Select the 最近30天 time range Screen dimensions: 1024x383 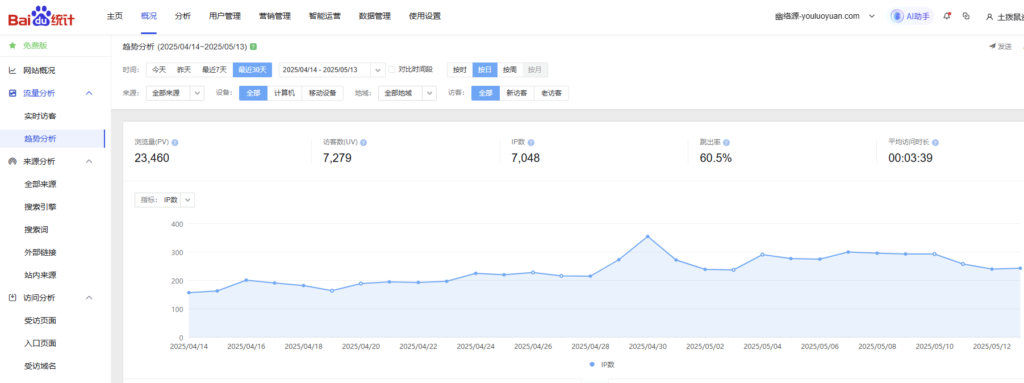252,70
